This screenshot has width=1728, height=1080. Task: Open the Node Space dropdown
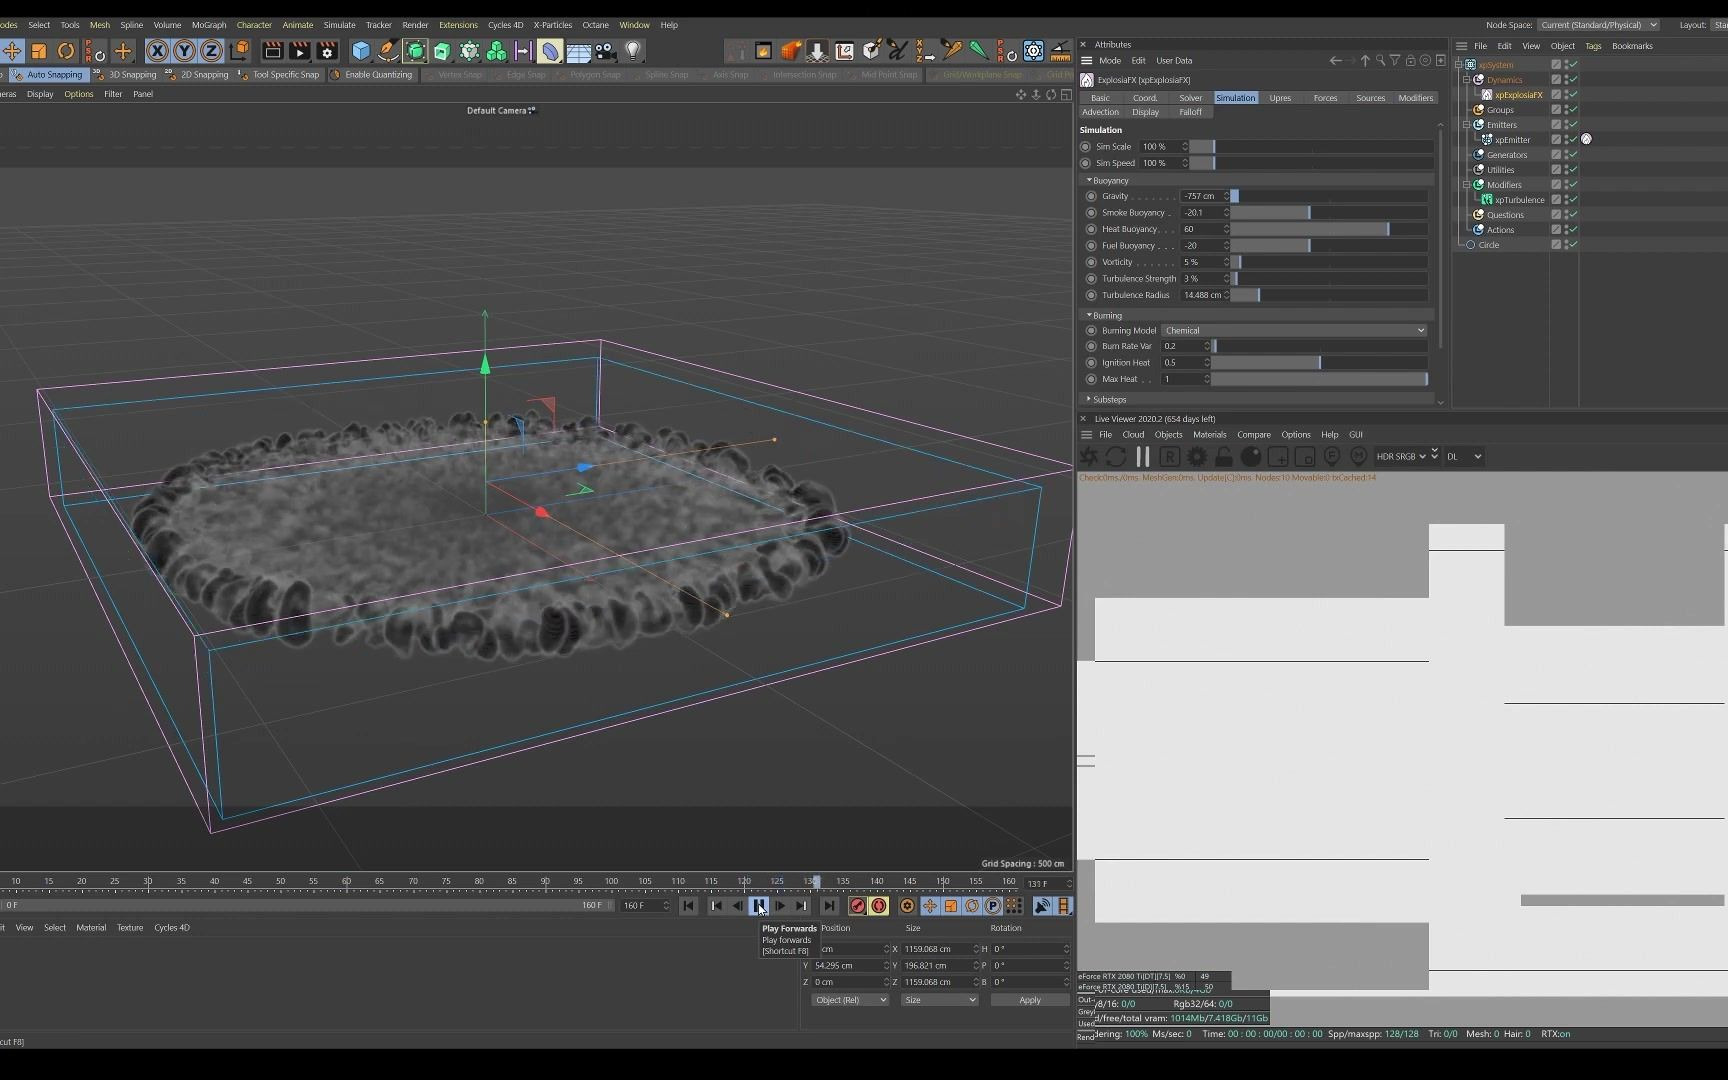1598,25
